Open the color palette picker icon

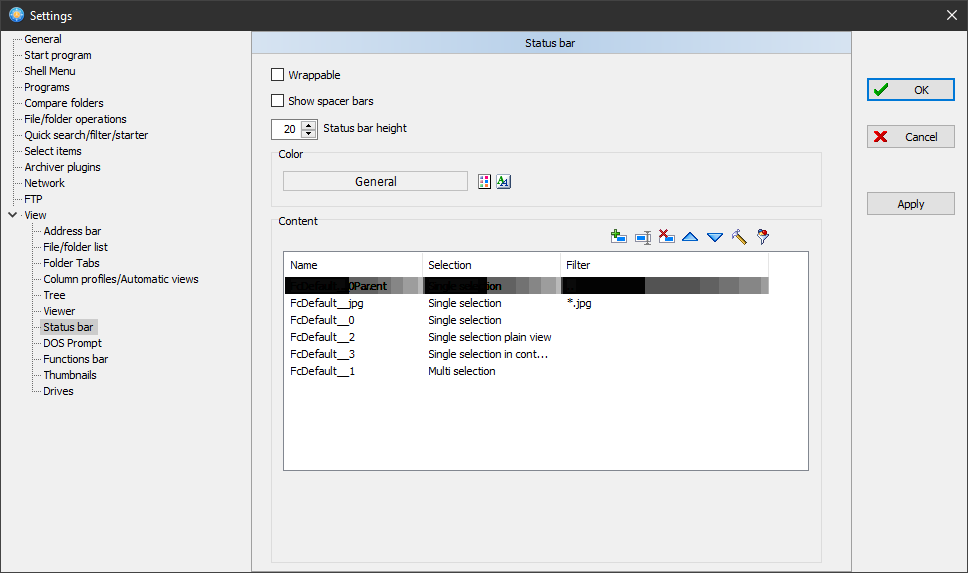(485, 182)
